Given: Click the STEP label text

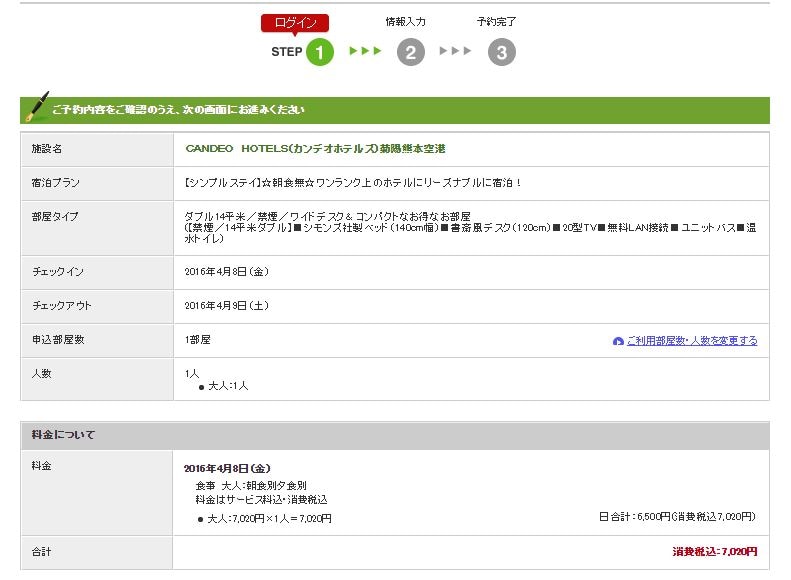Looking at the screenshot, I should click(287, 52).
